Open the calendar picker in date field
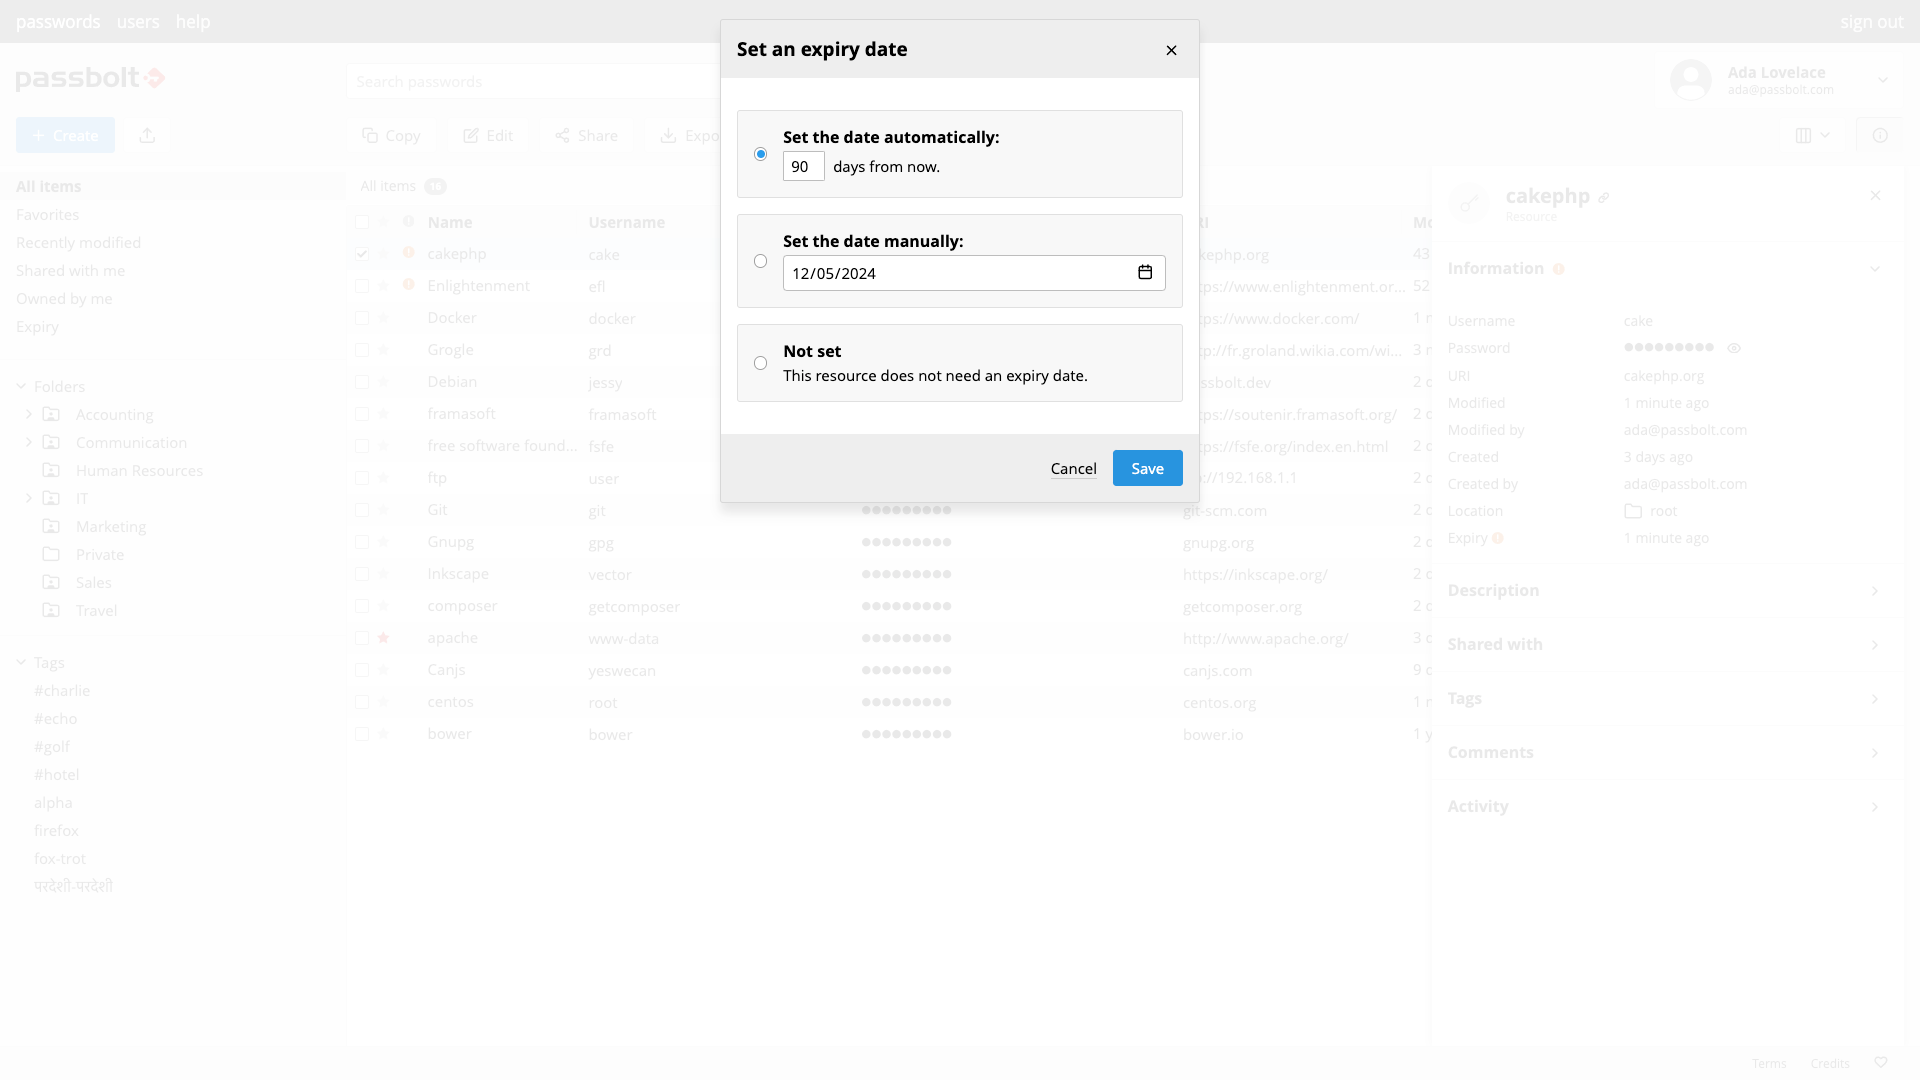This screenshot has height=1080, width=1920. coord(1145,272)
